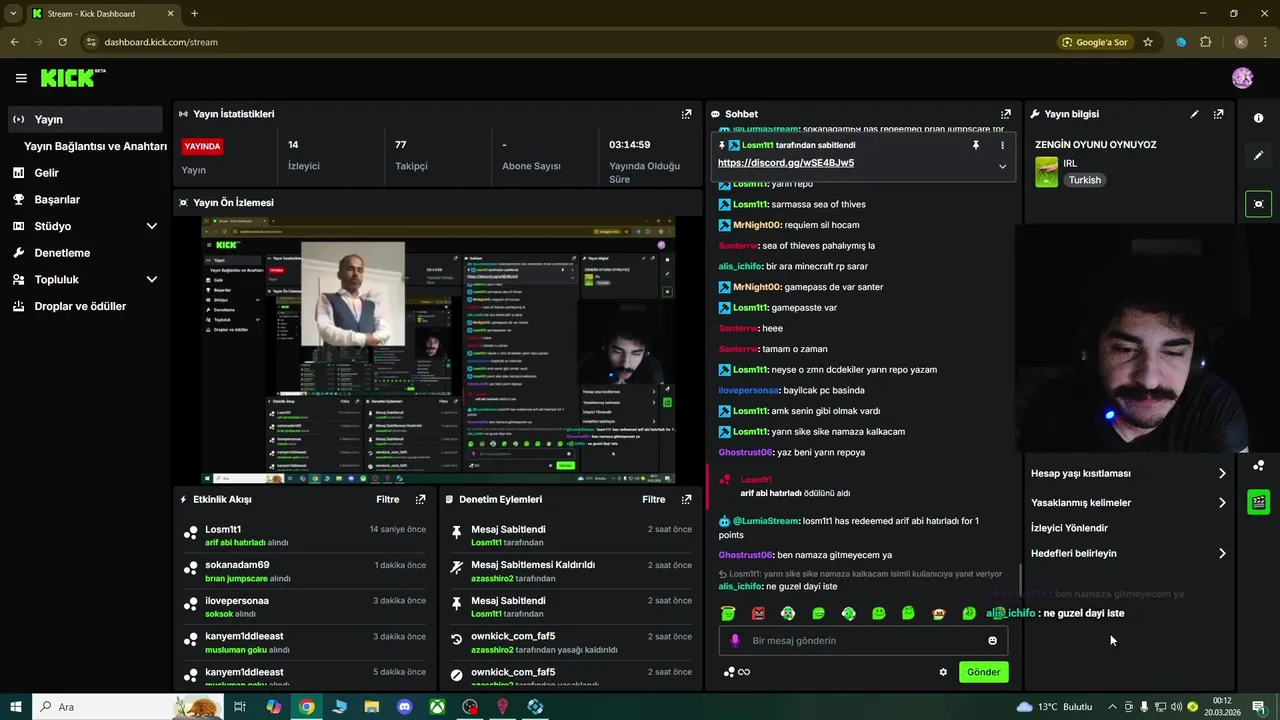Viewport: 1280px width, 720px height.
Task: Open the emoji picker in chat input
Action: (x=992, y=640)
